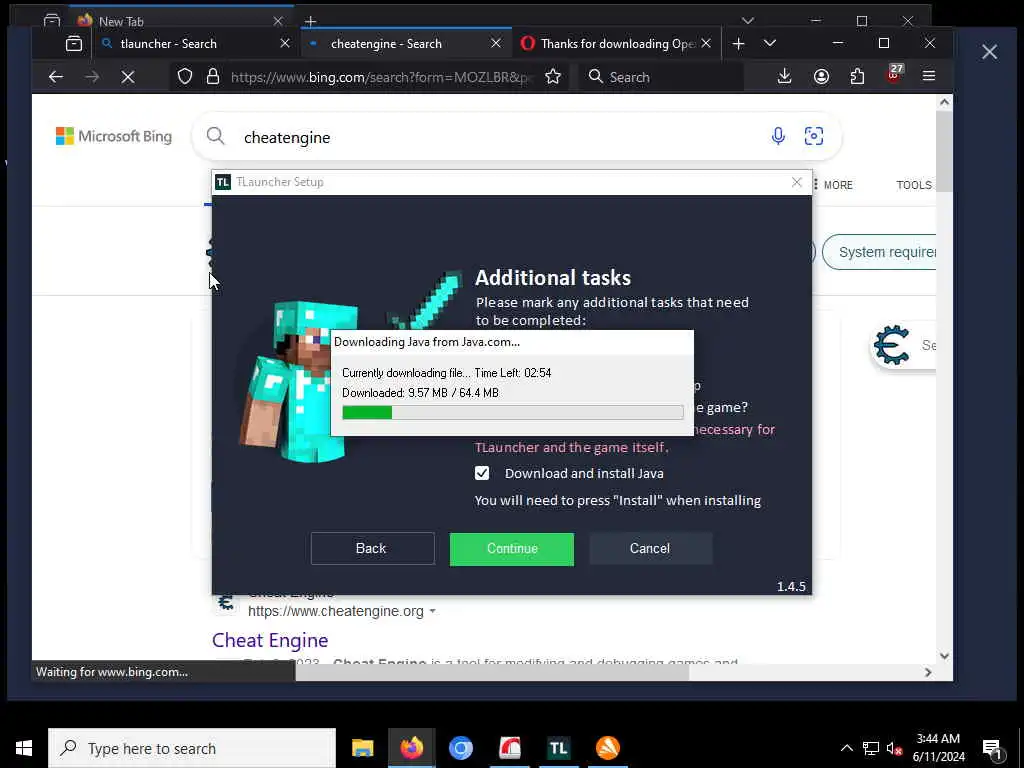Open the notification center icon

coord(992,749)
